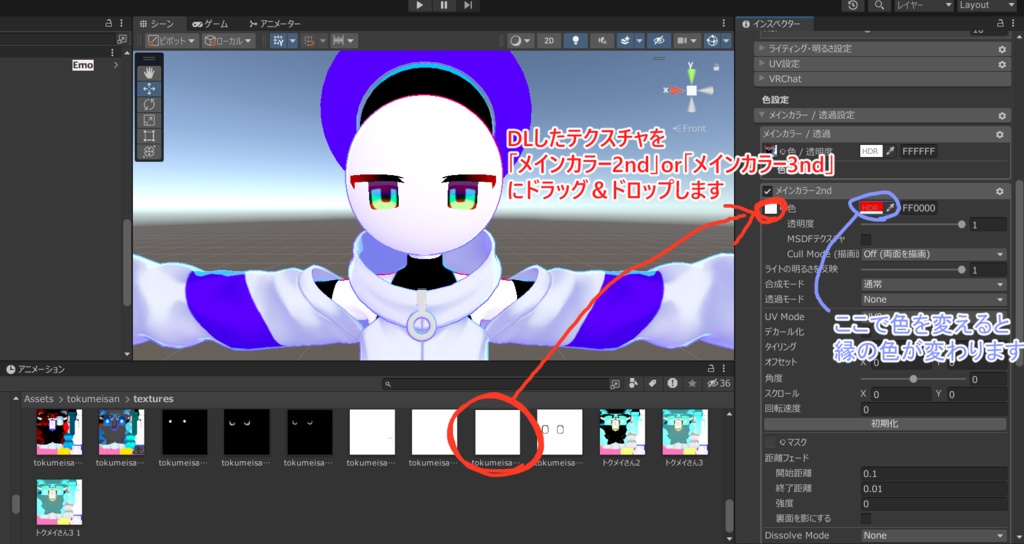Image resolution: width=1024 pixels, height=544 pixels.
Task: Switch to the シーン tab
Action: pyautogui.click(x=156, y=24)
